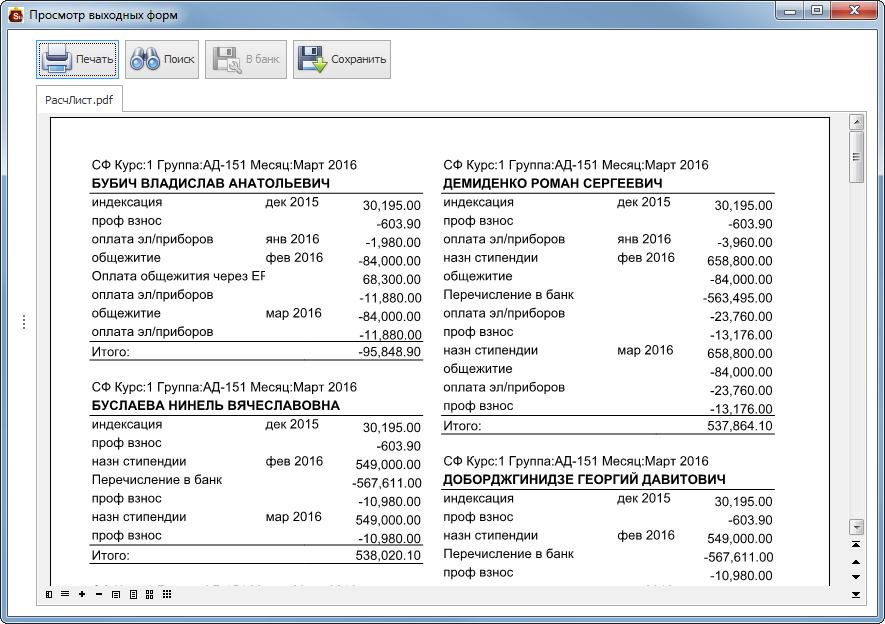Click 'мар 2016' in Демиденко slip
Screen dimensions: 885x624
click(645, 350)
